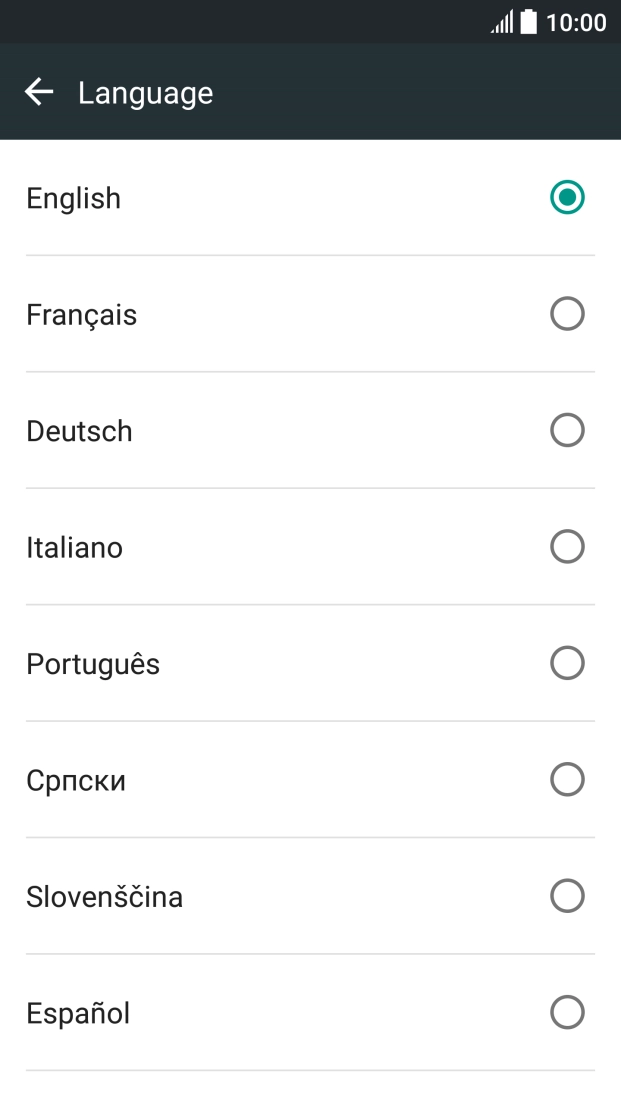Tap the Српски list item
Viewport: 621px width, 1104px height.
[x=76, y=779]
